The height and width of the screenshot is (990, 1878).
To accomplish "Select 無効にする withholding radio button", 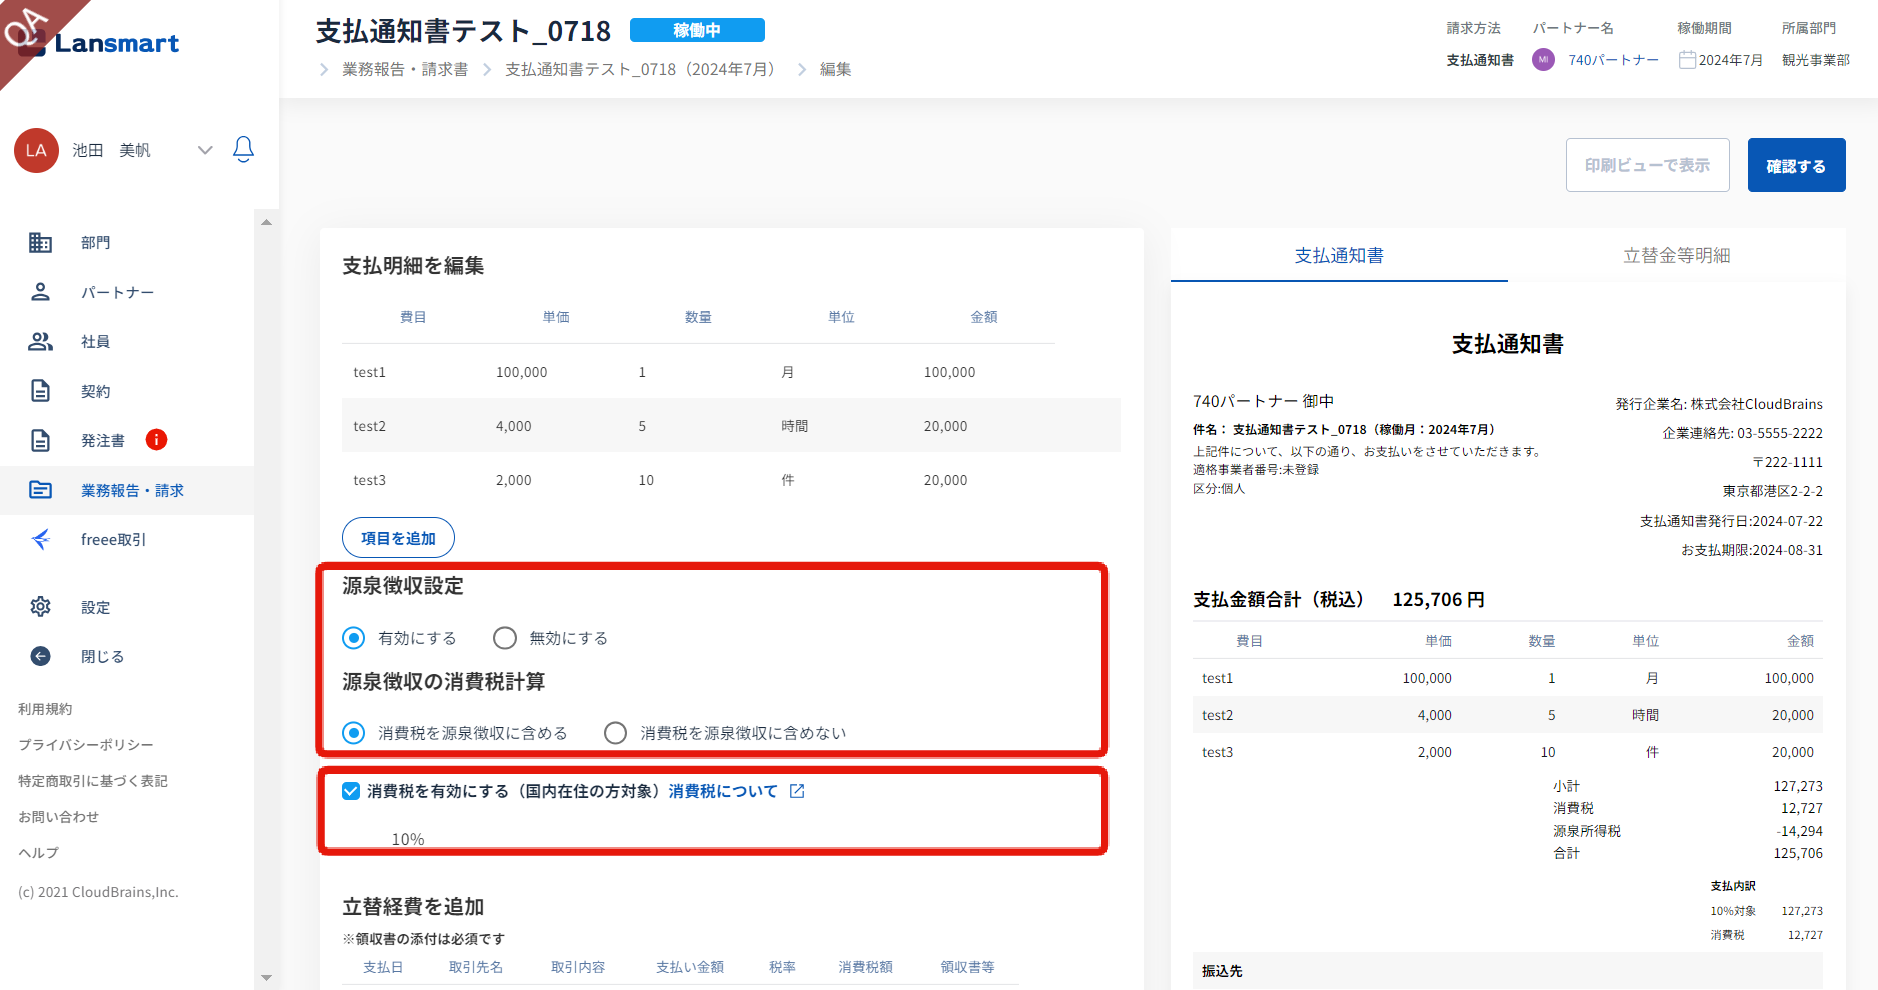I will 505,638.
